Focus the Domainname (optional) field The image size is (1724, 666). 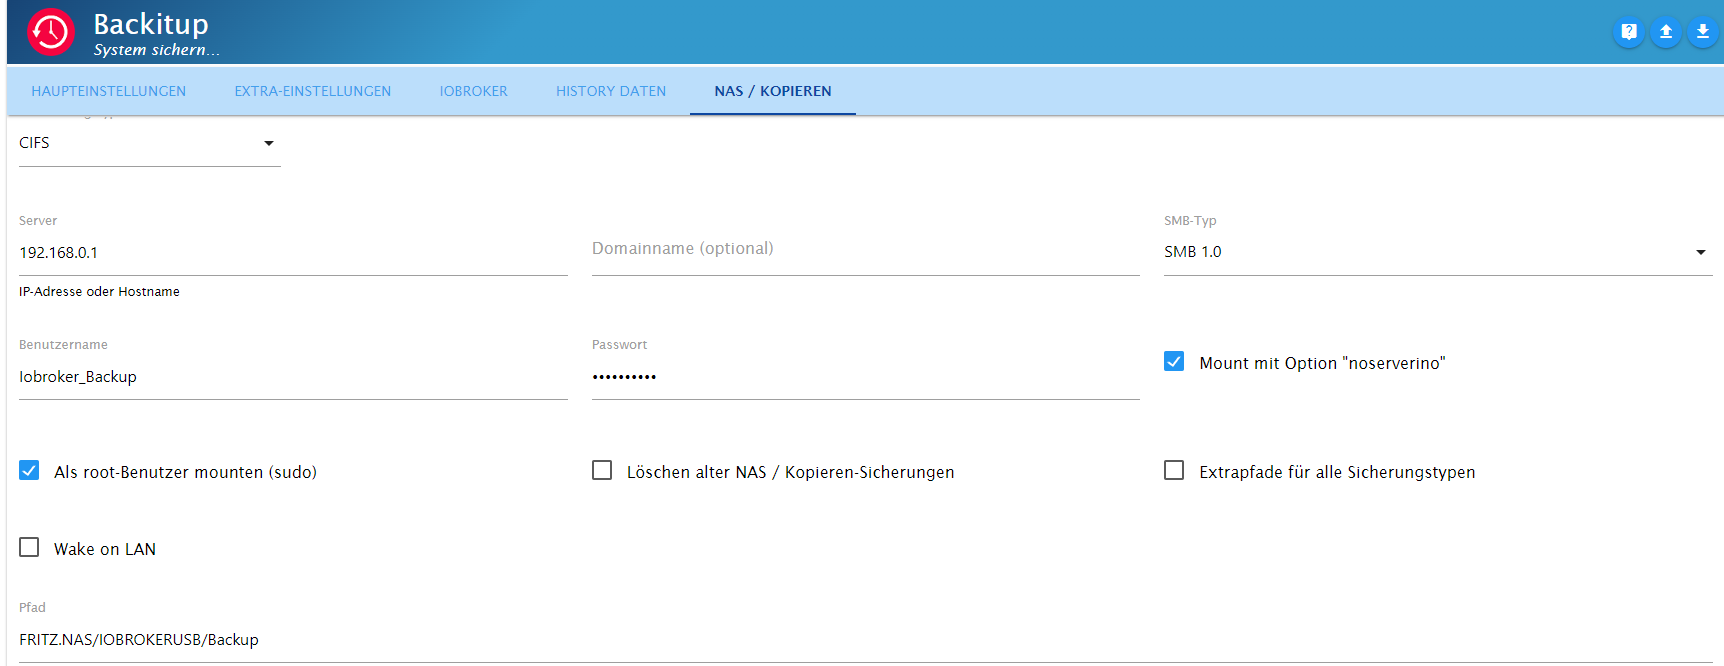[865, 250]
